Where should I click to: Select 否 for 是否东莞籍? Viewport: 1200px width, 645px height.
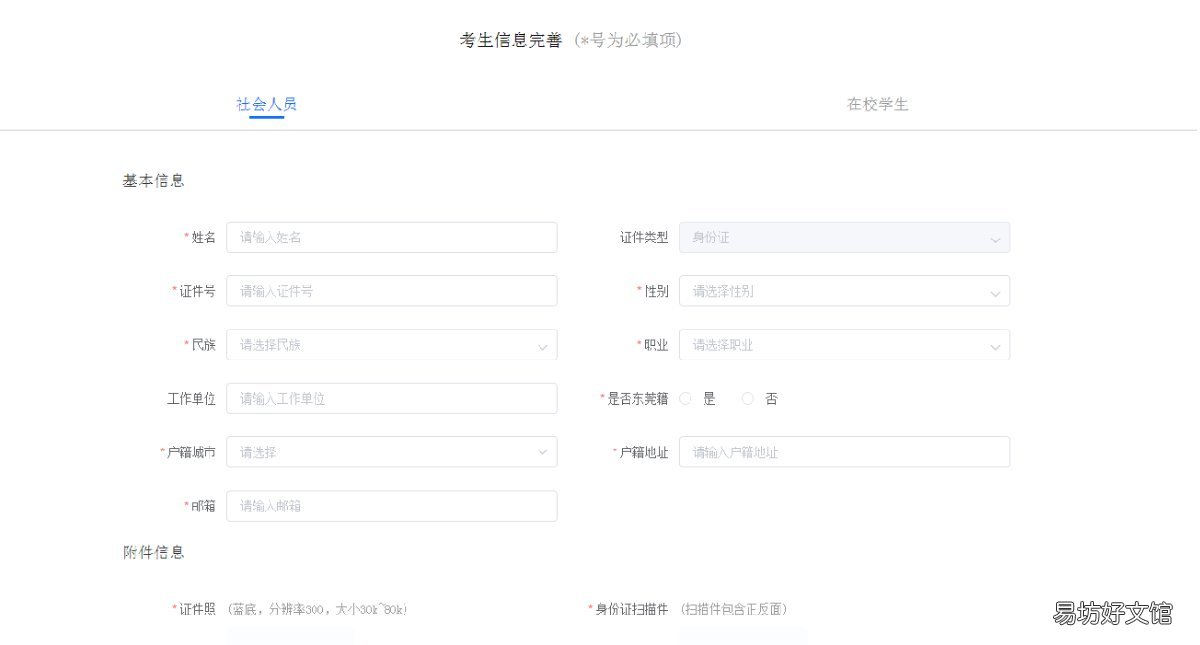pos(748,398)
